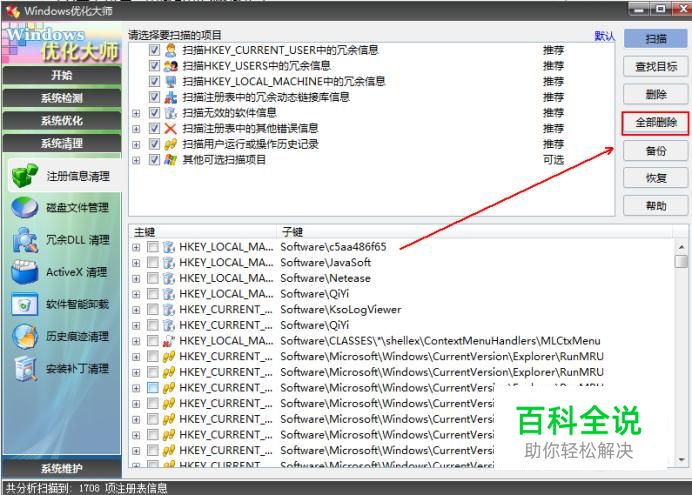Click users icon for HKEY_USERS scan
Screen dimensions: 692x495
[x=170, y=66]
